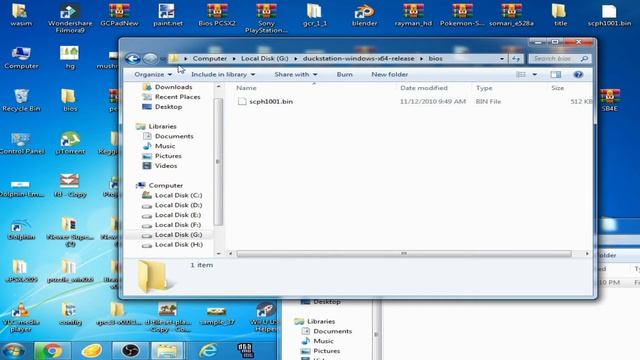Screen dimensions: 640x360
Task: Refresh the bios folder address bar
Action: click(516, 59)
